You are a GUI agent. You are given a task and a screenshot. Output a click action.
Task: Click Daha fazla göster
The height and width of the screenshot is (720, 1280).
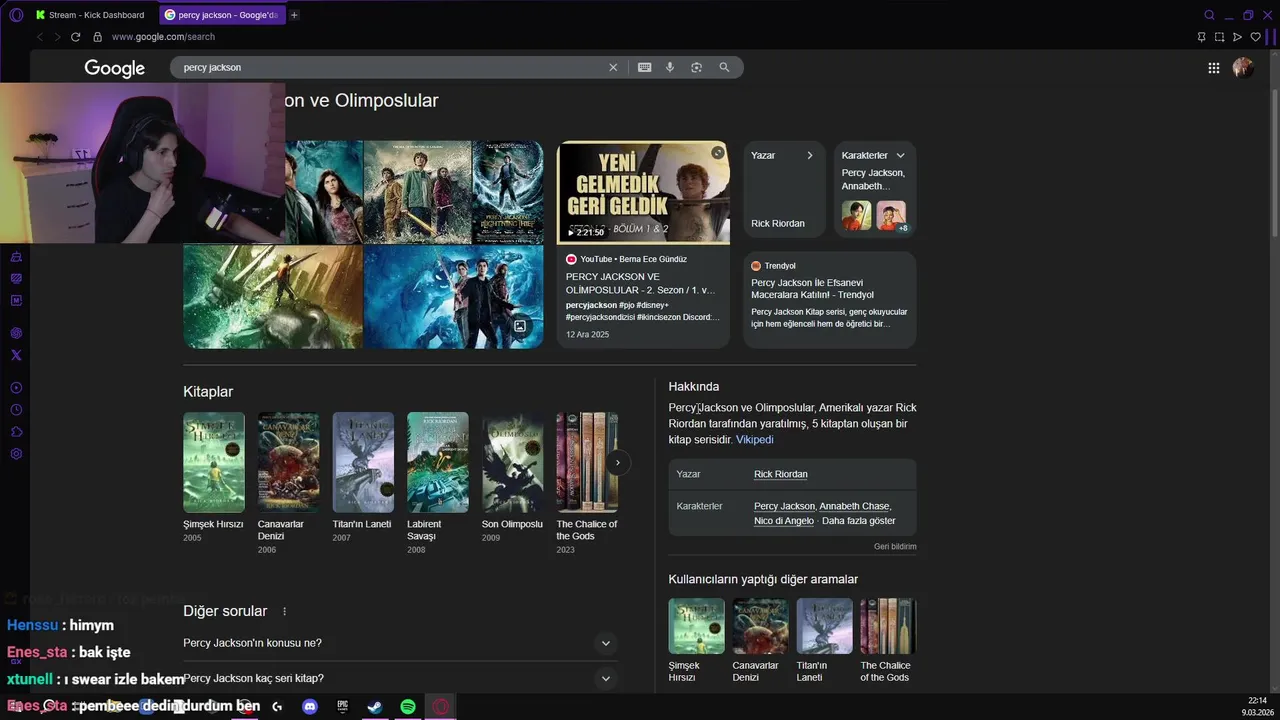click(858, 520)
